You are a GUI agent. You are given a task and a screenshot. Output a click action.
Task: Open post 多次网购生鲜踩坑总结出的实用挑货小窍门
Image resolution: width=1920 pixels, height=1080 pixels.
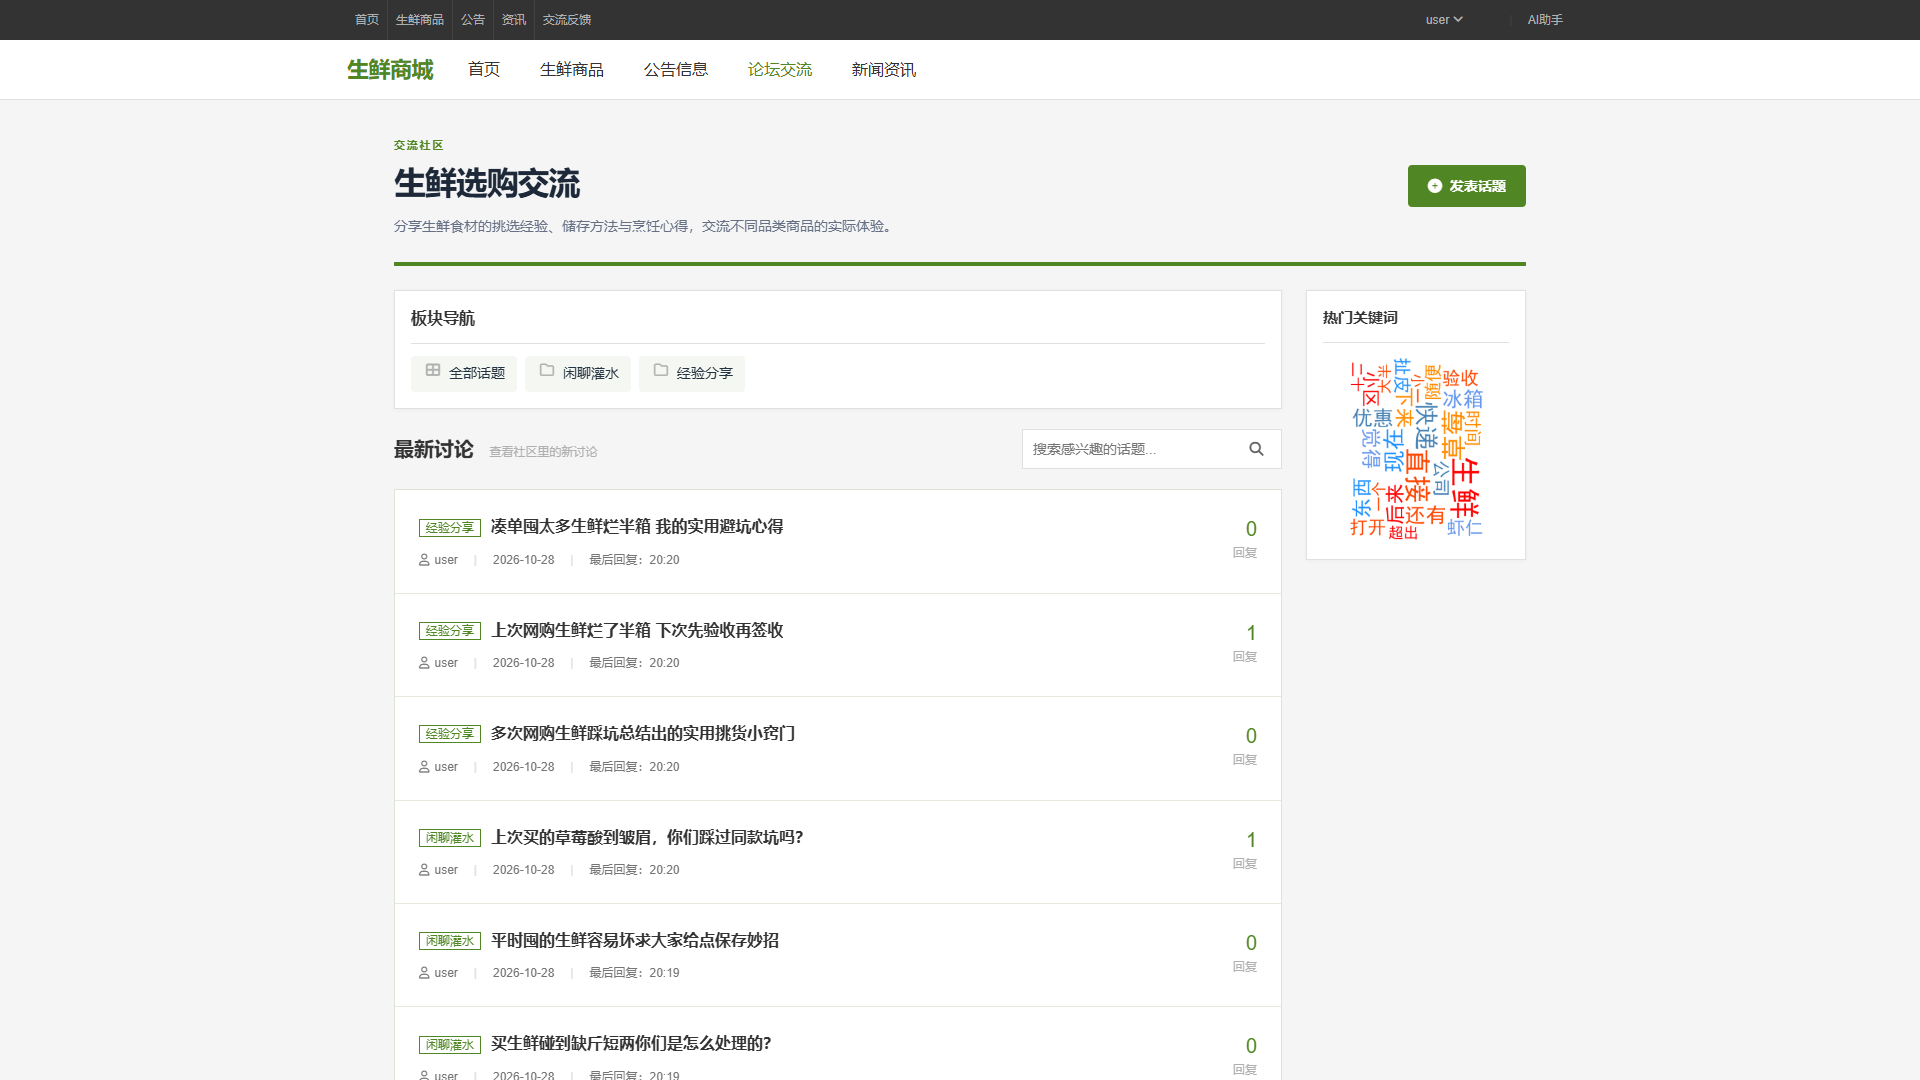point(643,734)
